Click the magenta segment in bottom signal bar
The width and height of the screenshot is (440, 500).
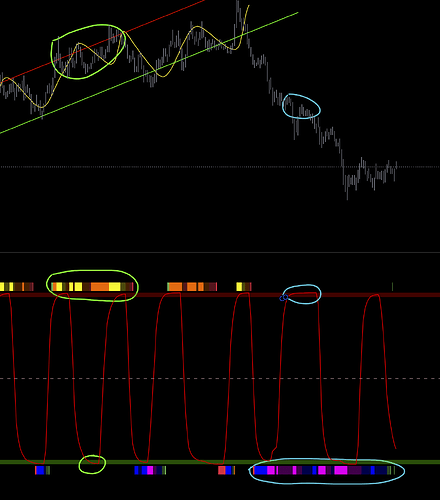341,470
